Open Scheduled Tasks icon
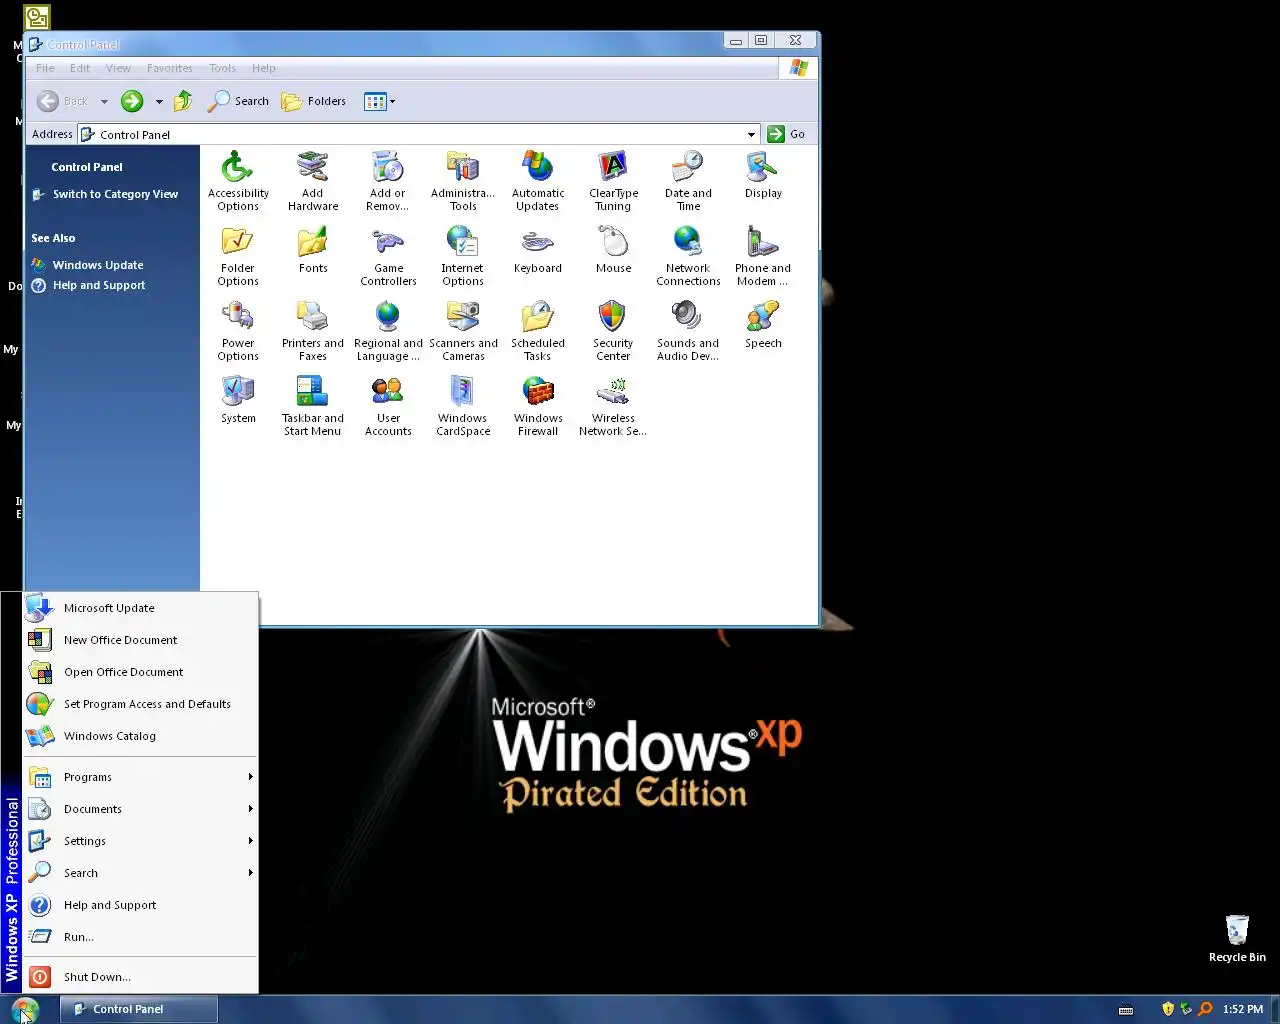Screen dimensions: 1280x1024 [x=538, y=331]
